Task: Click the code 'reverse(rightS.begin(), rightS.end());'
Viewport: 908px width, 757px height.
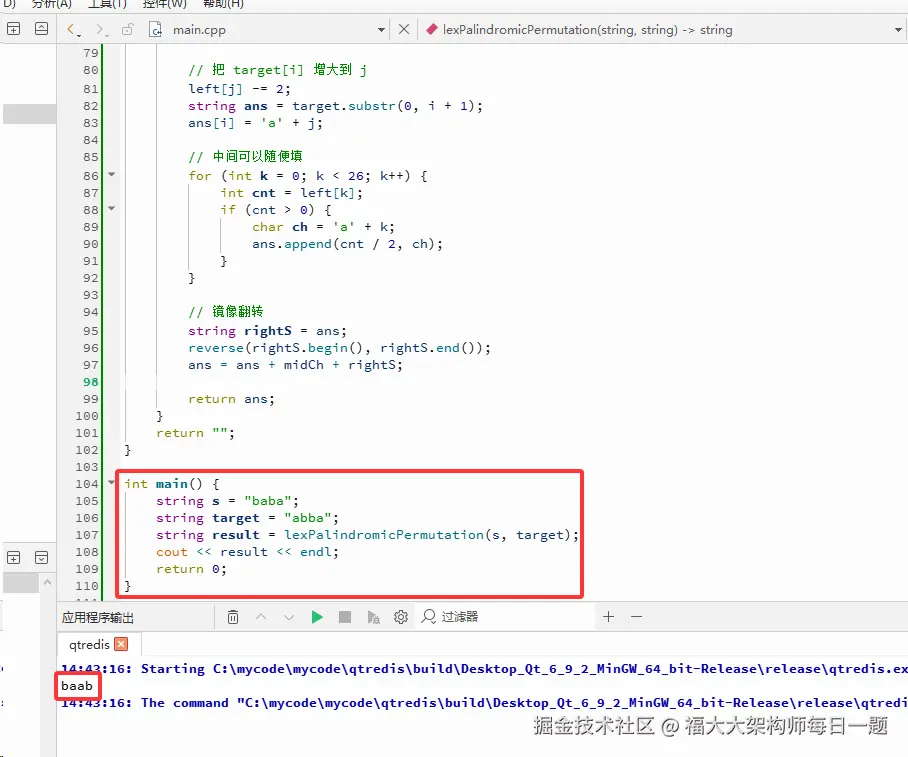Action: pyautogui.click(x=339, y=348)
